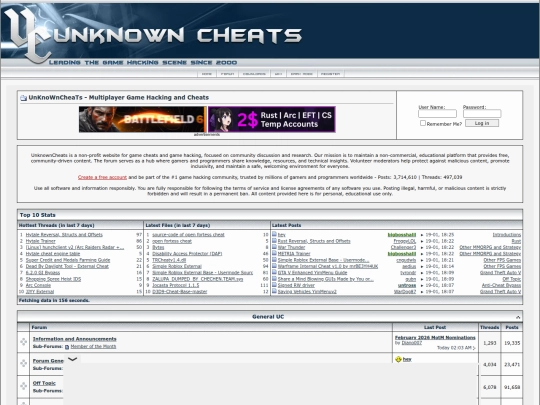540x405 pixels.
Task: Open Super Credit and Medals Farming Guide
Action: [x=68, y=260]
